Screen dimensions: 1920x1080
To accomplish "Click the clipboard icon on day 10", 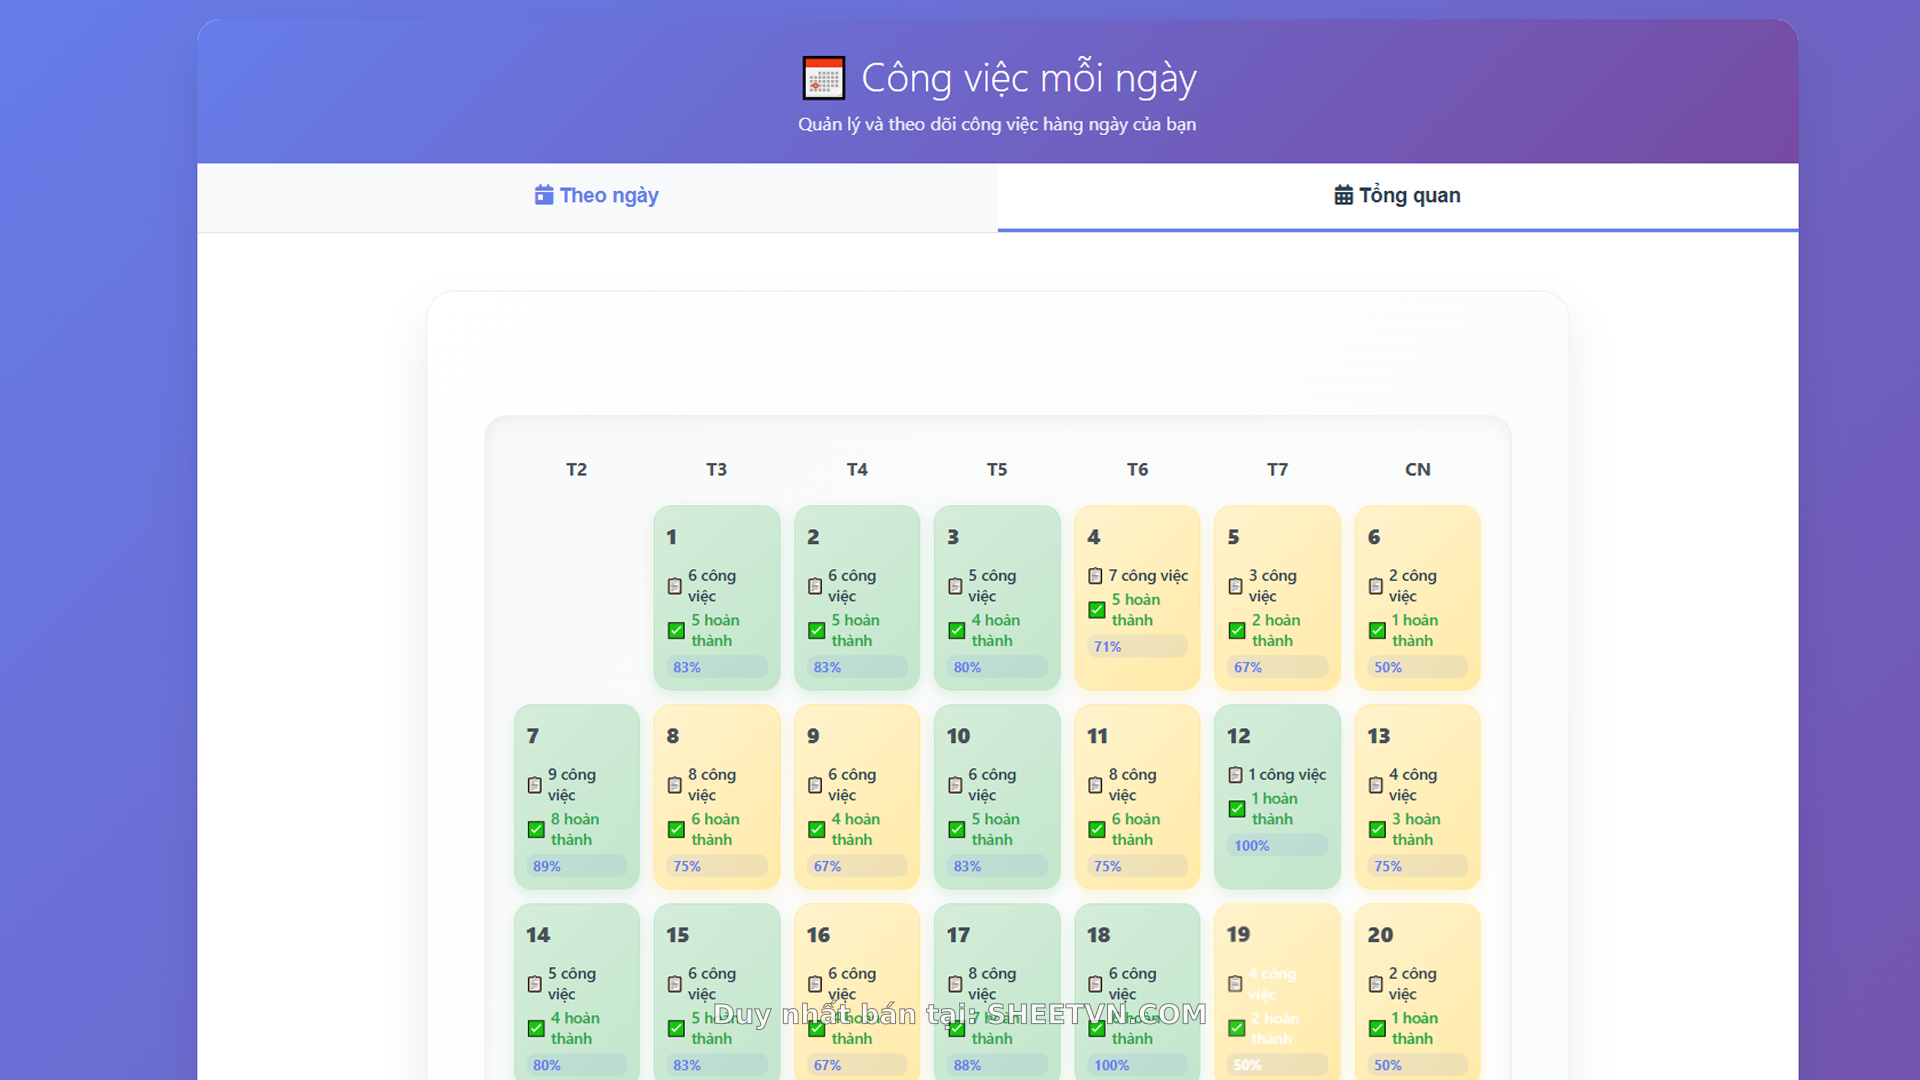I will coord(955,785).
